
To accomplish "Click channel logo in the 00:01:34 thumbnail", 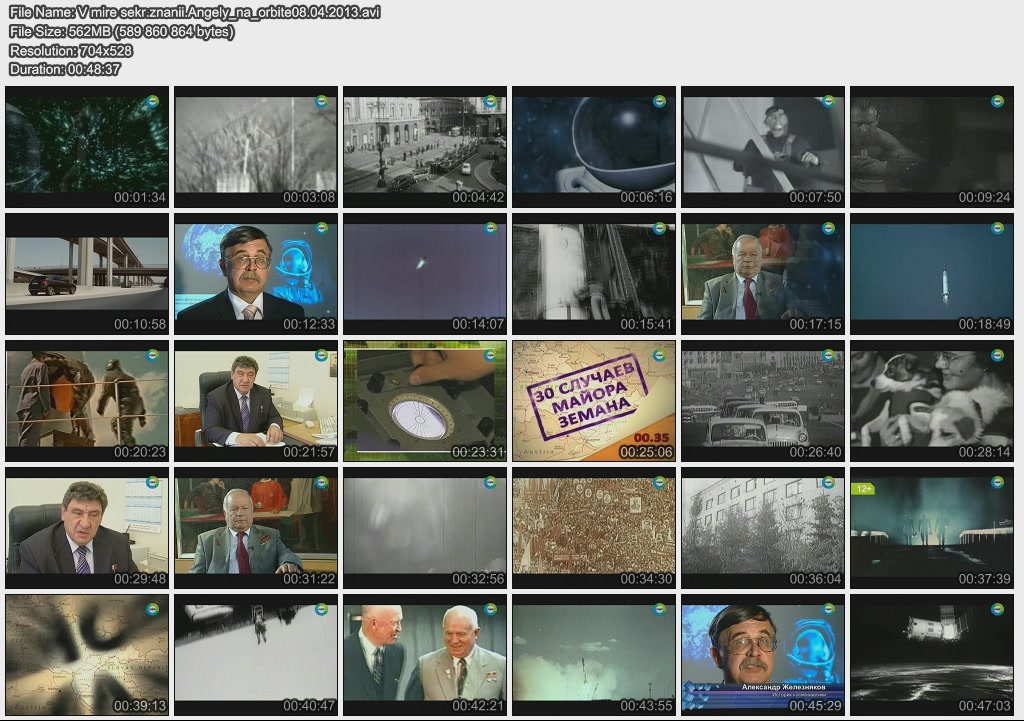I will pyautogui.click(x=152, y=101).
